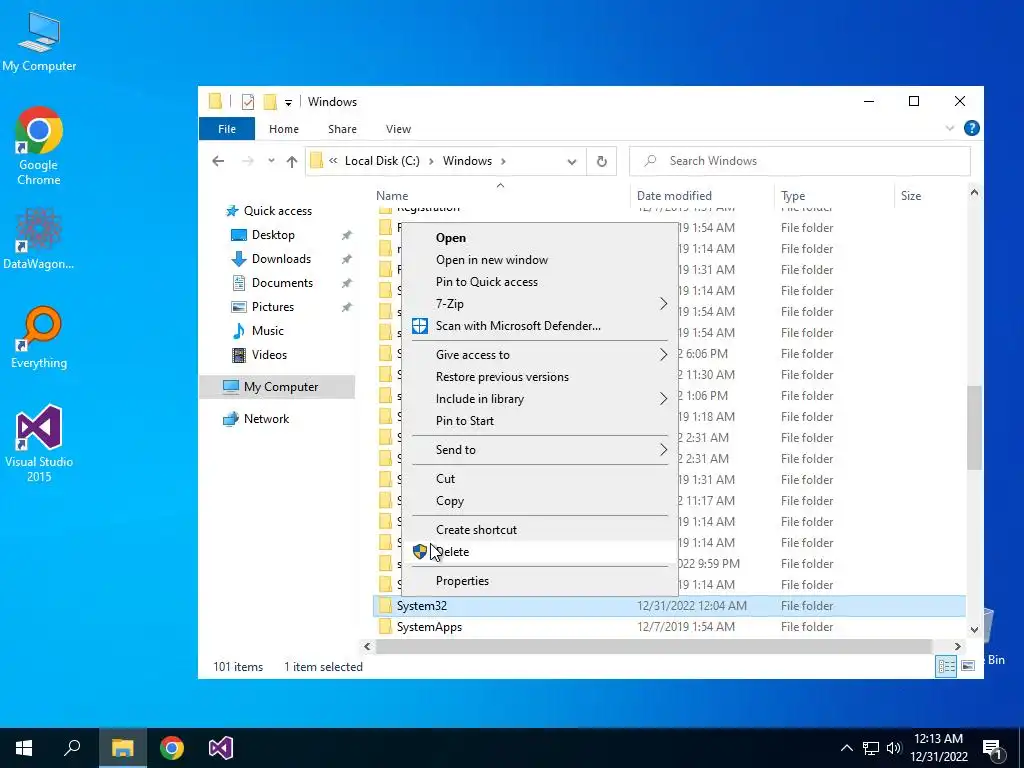Open taskbar search magnifier

coord(72,748)
